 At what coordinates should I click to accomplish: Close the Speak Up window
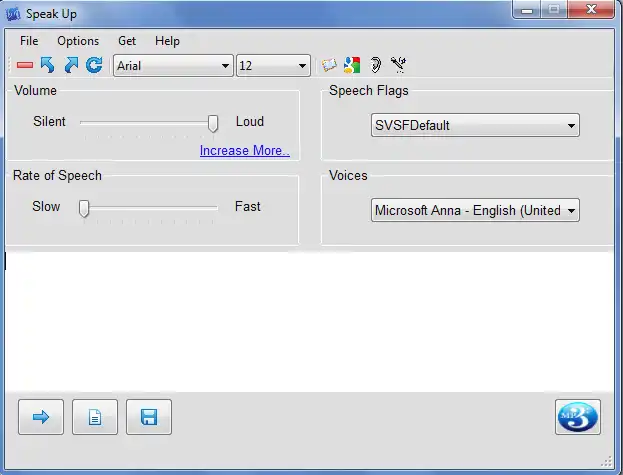click(x=591, y=10)
